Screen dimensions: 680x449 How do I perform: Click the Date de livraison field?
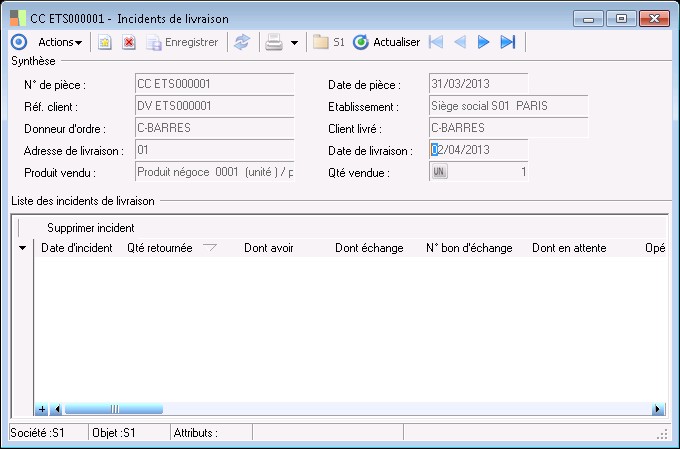(x=478, y=150)
